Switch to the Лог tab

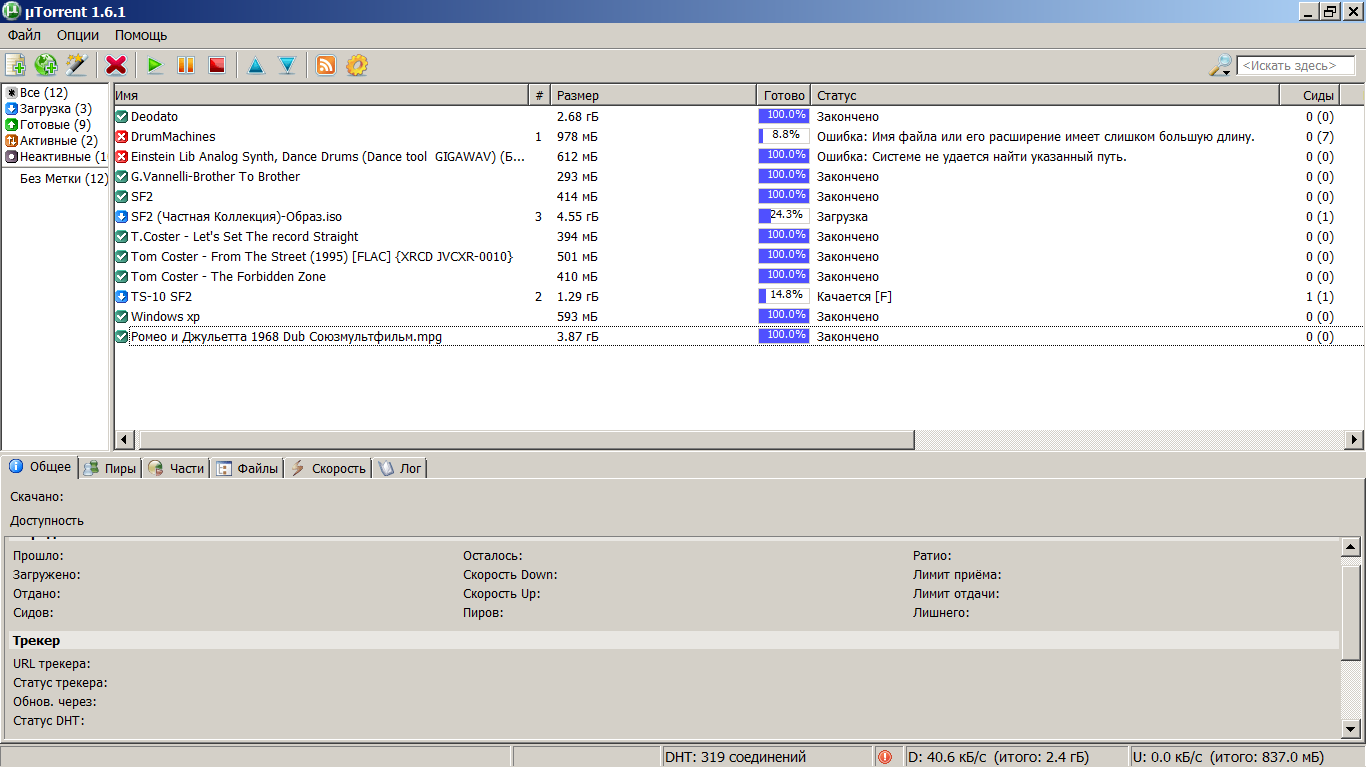(400, 468)
